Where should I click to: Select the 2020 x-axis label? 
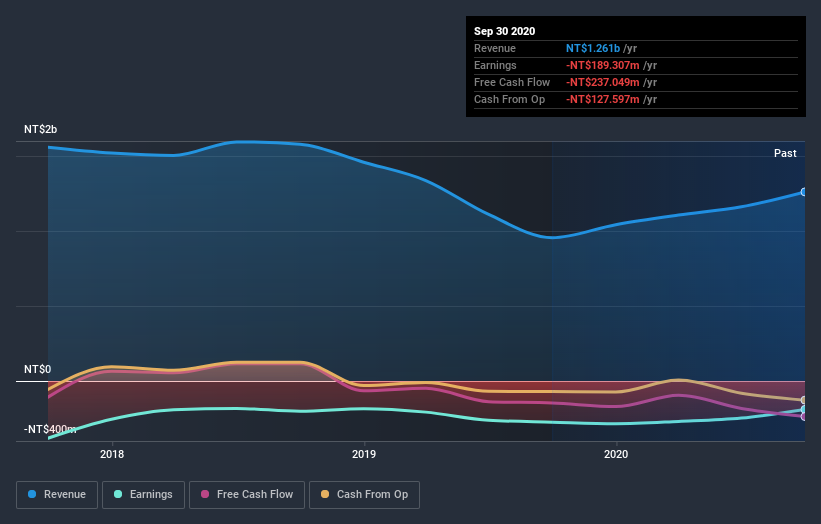(616, 454)
